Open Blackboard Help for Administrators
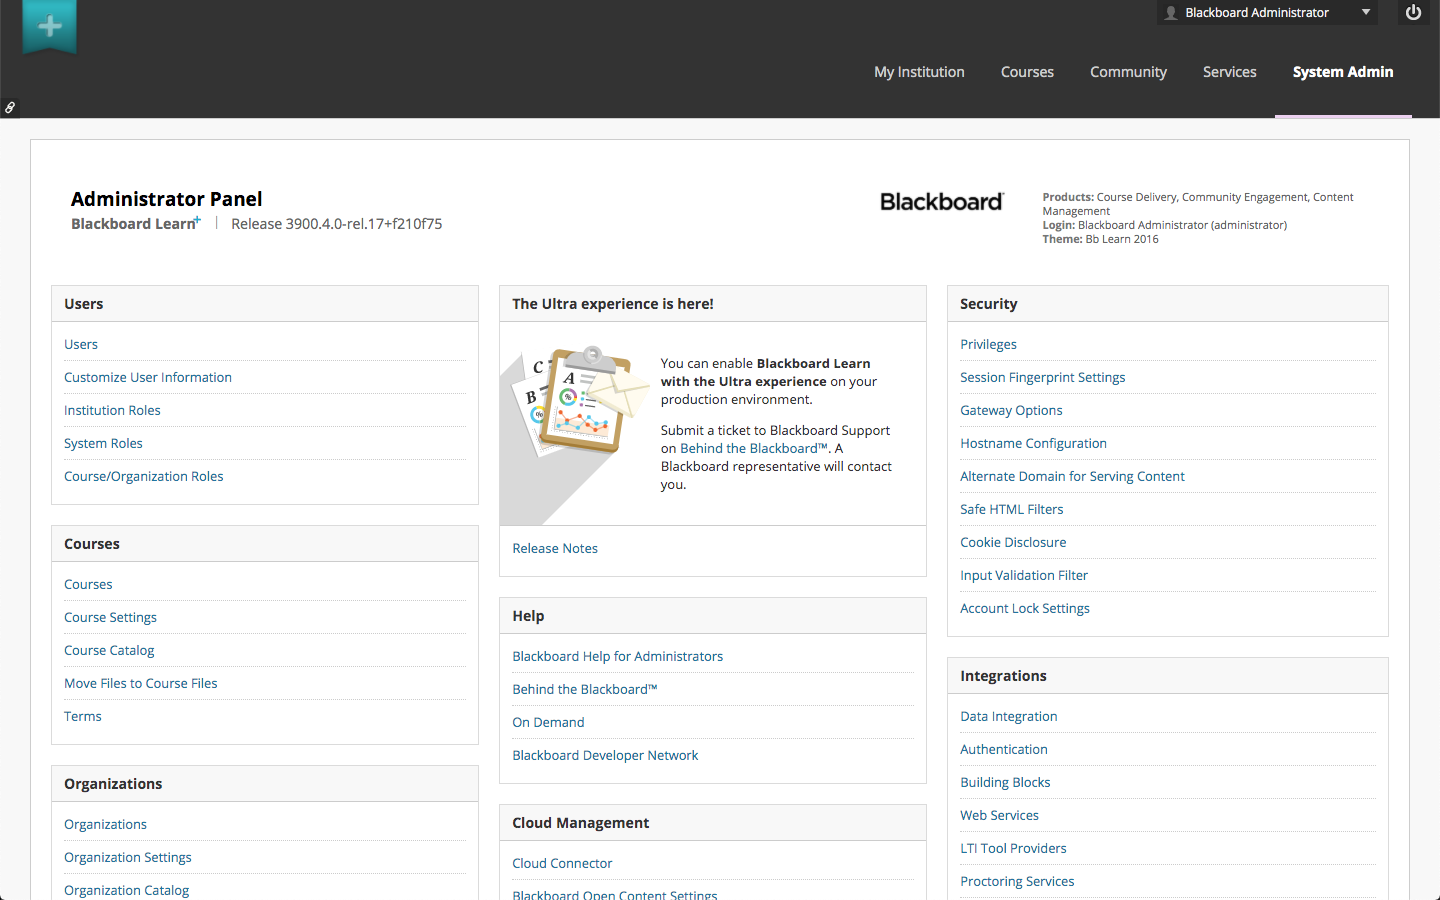The image size is (1440, 900). (x=617, y=656)
